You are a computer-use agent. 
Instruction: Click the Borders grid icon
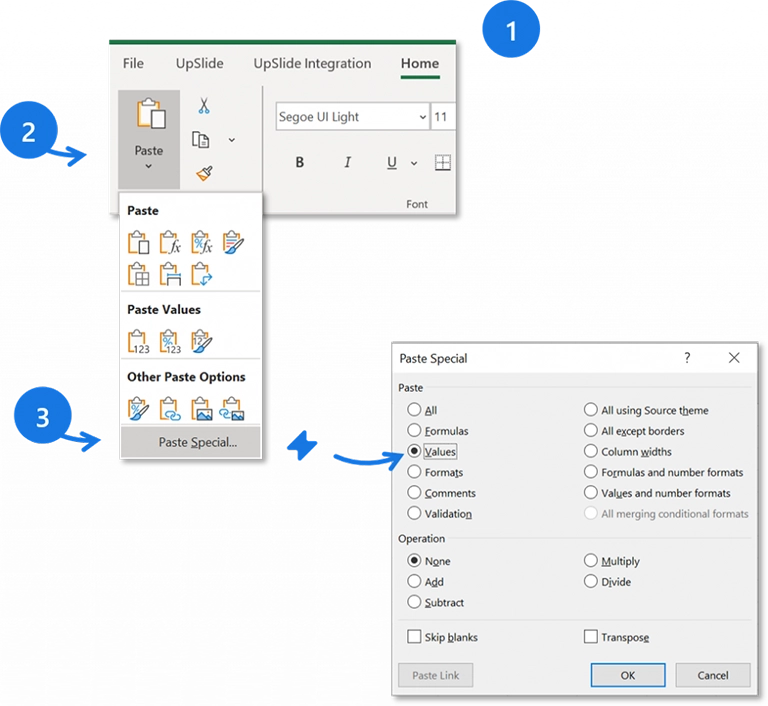click(x=443, y=163)
